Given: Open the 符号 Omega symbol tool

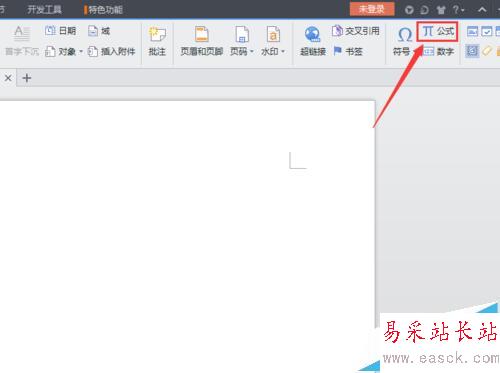Looking at the screenshot, I should pyautogui.click(x=404, y=42).
